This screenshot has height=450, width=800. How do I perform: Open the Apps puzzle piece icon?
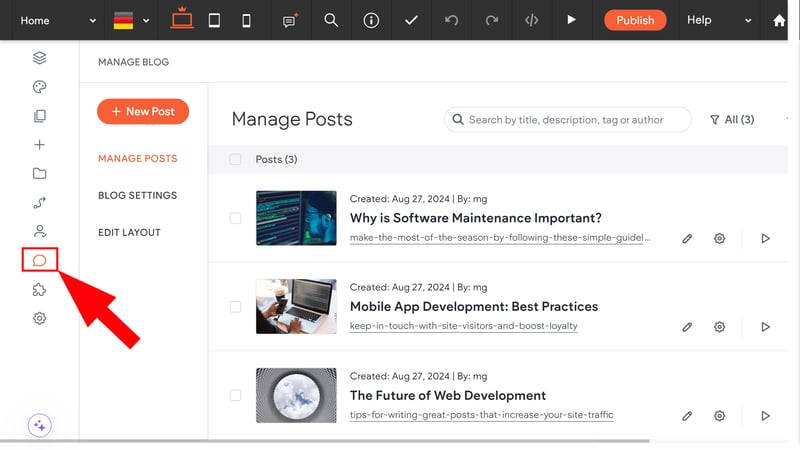(x=39, y=289)
